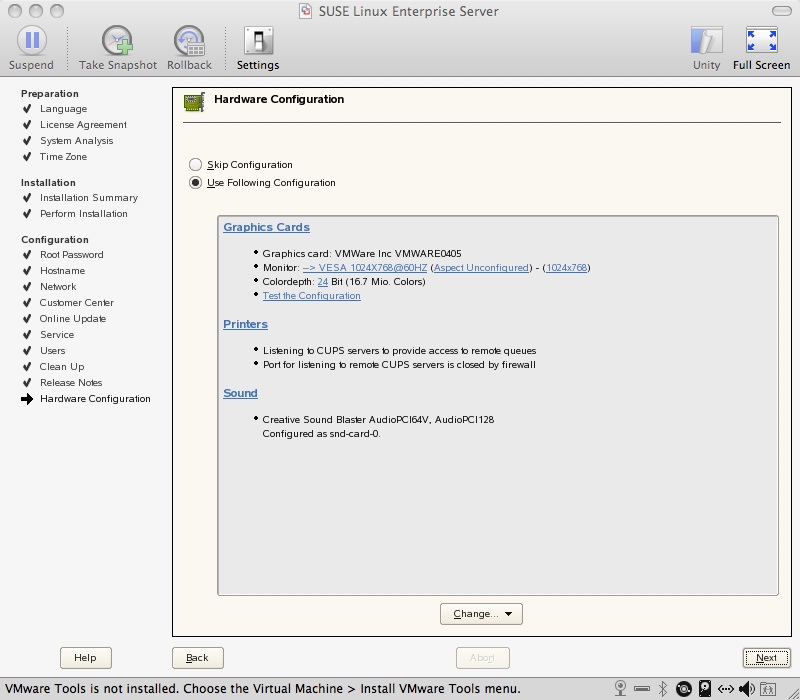Click the hard disk status icon
Screen dimensions: 800x700
(x=705, y=688)
